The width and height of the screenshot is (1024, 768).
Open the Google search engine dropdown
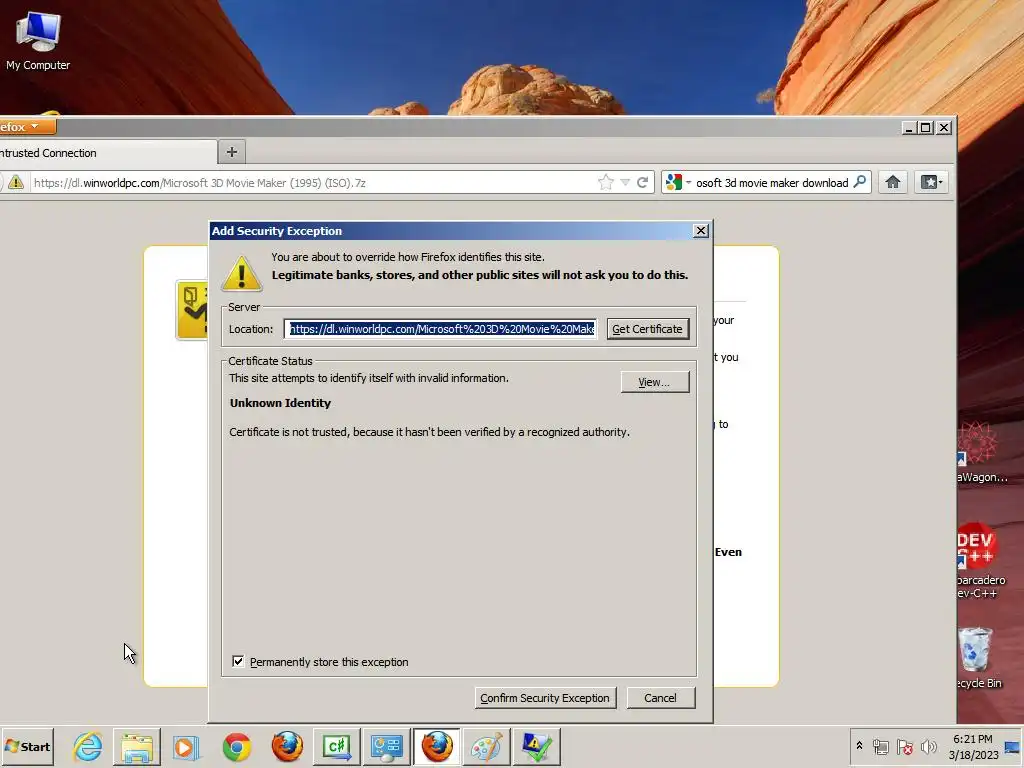[x=678, y=183]
